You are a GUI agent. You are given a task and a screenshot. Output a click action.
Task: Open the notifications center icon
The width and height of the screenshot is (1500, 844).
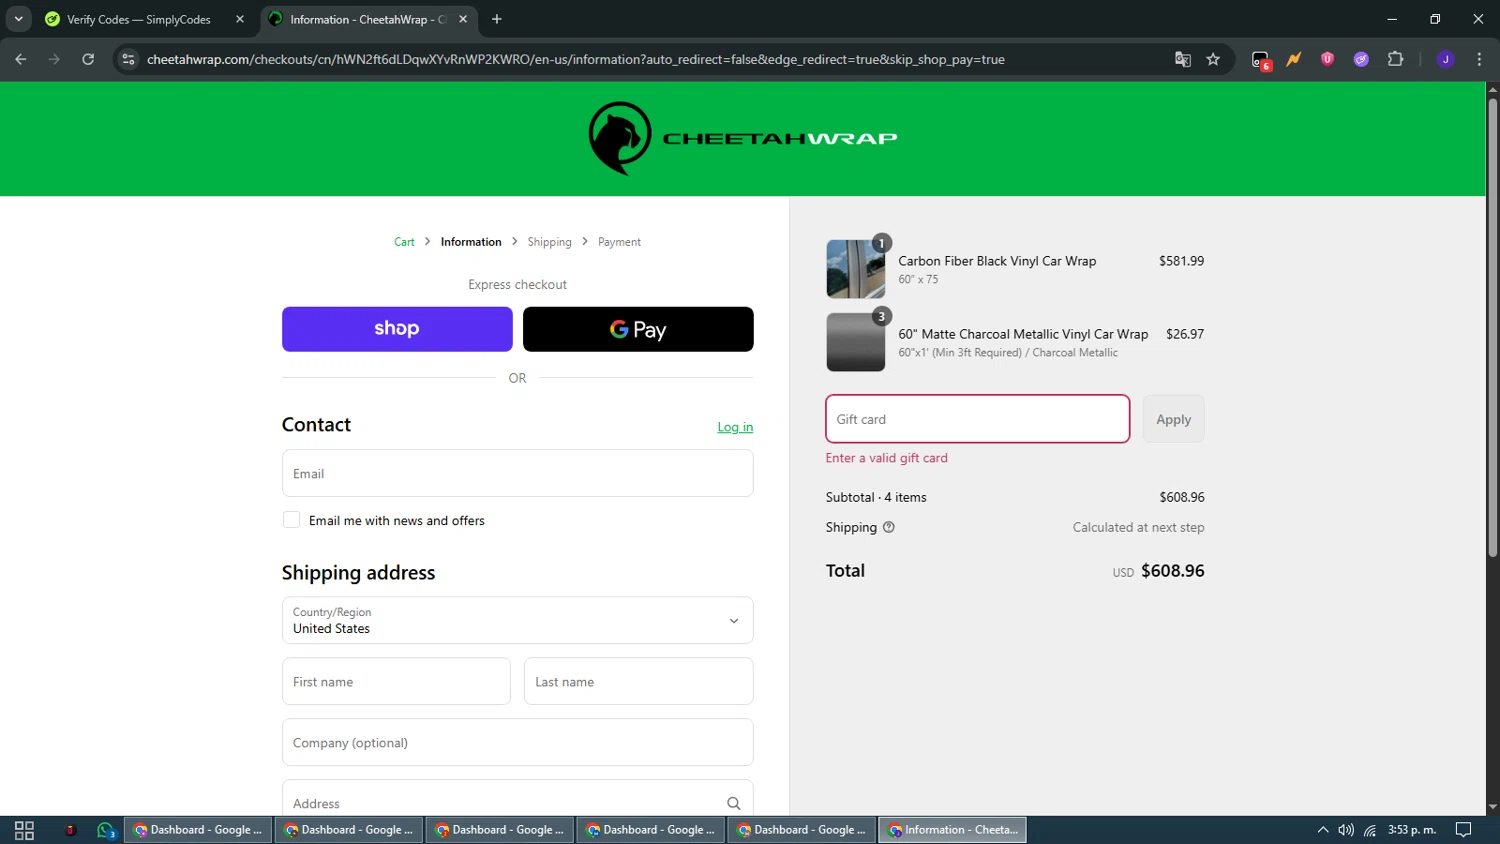tap(1464, 830)
